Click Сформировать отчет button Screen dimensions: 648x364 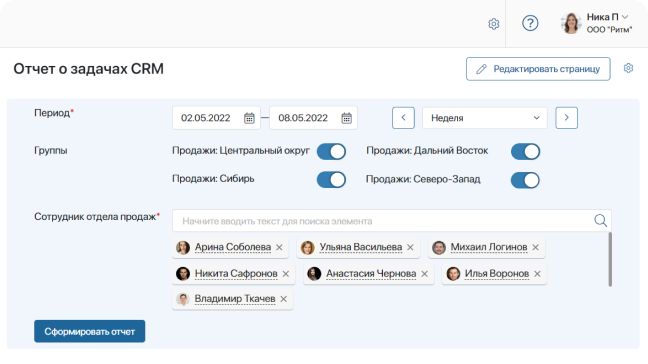pyautogui.click(x=90, y=331)
